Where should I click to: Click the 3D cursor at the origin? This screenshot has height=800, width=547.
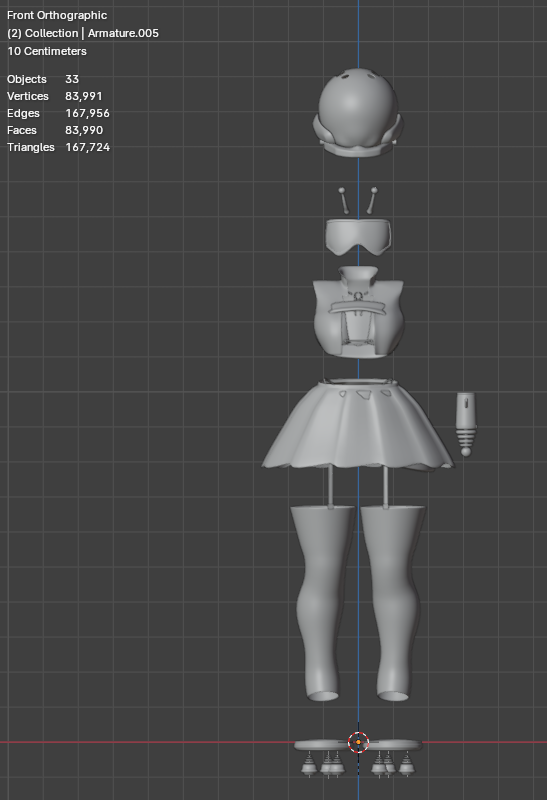coord(358,742)
